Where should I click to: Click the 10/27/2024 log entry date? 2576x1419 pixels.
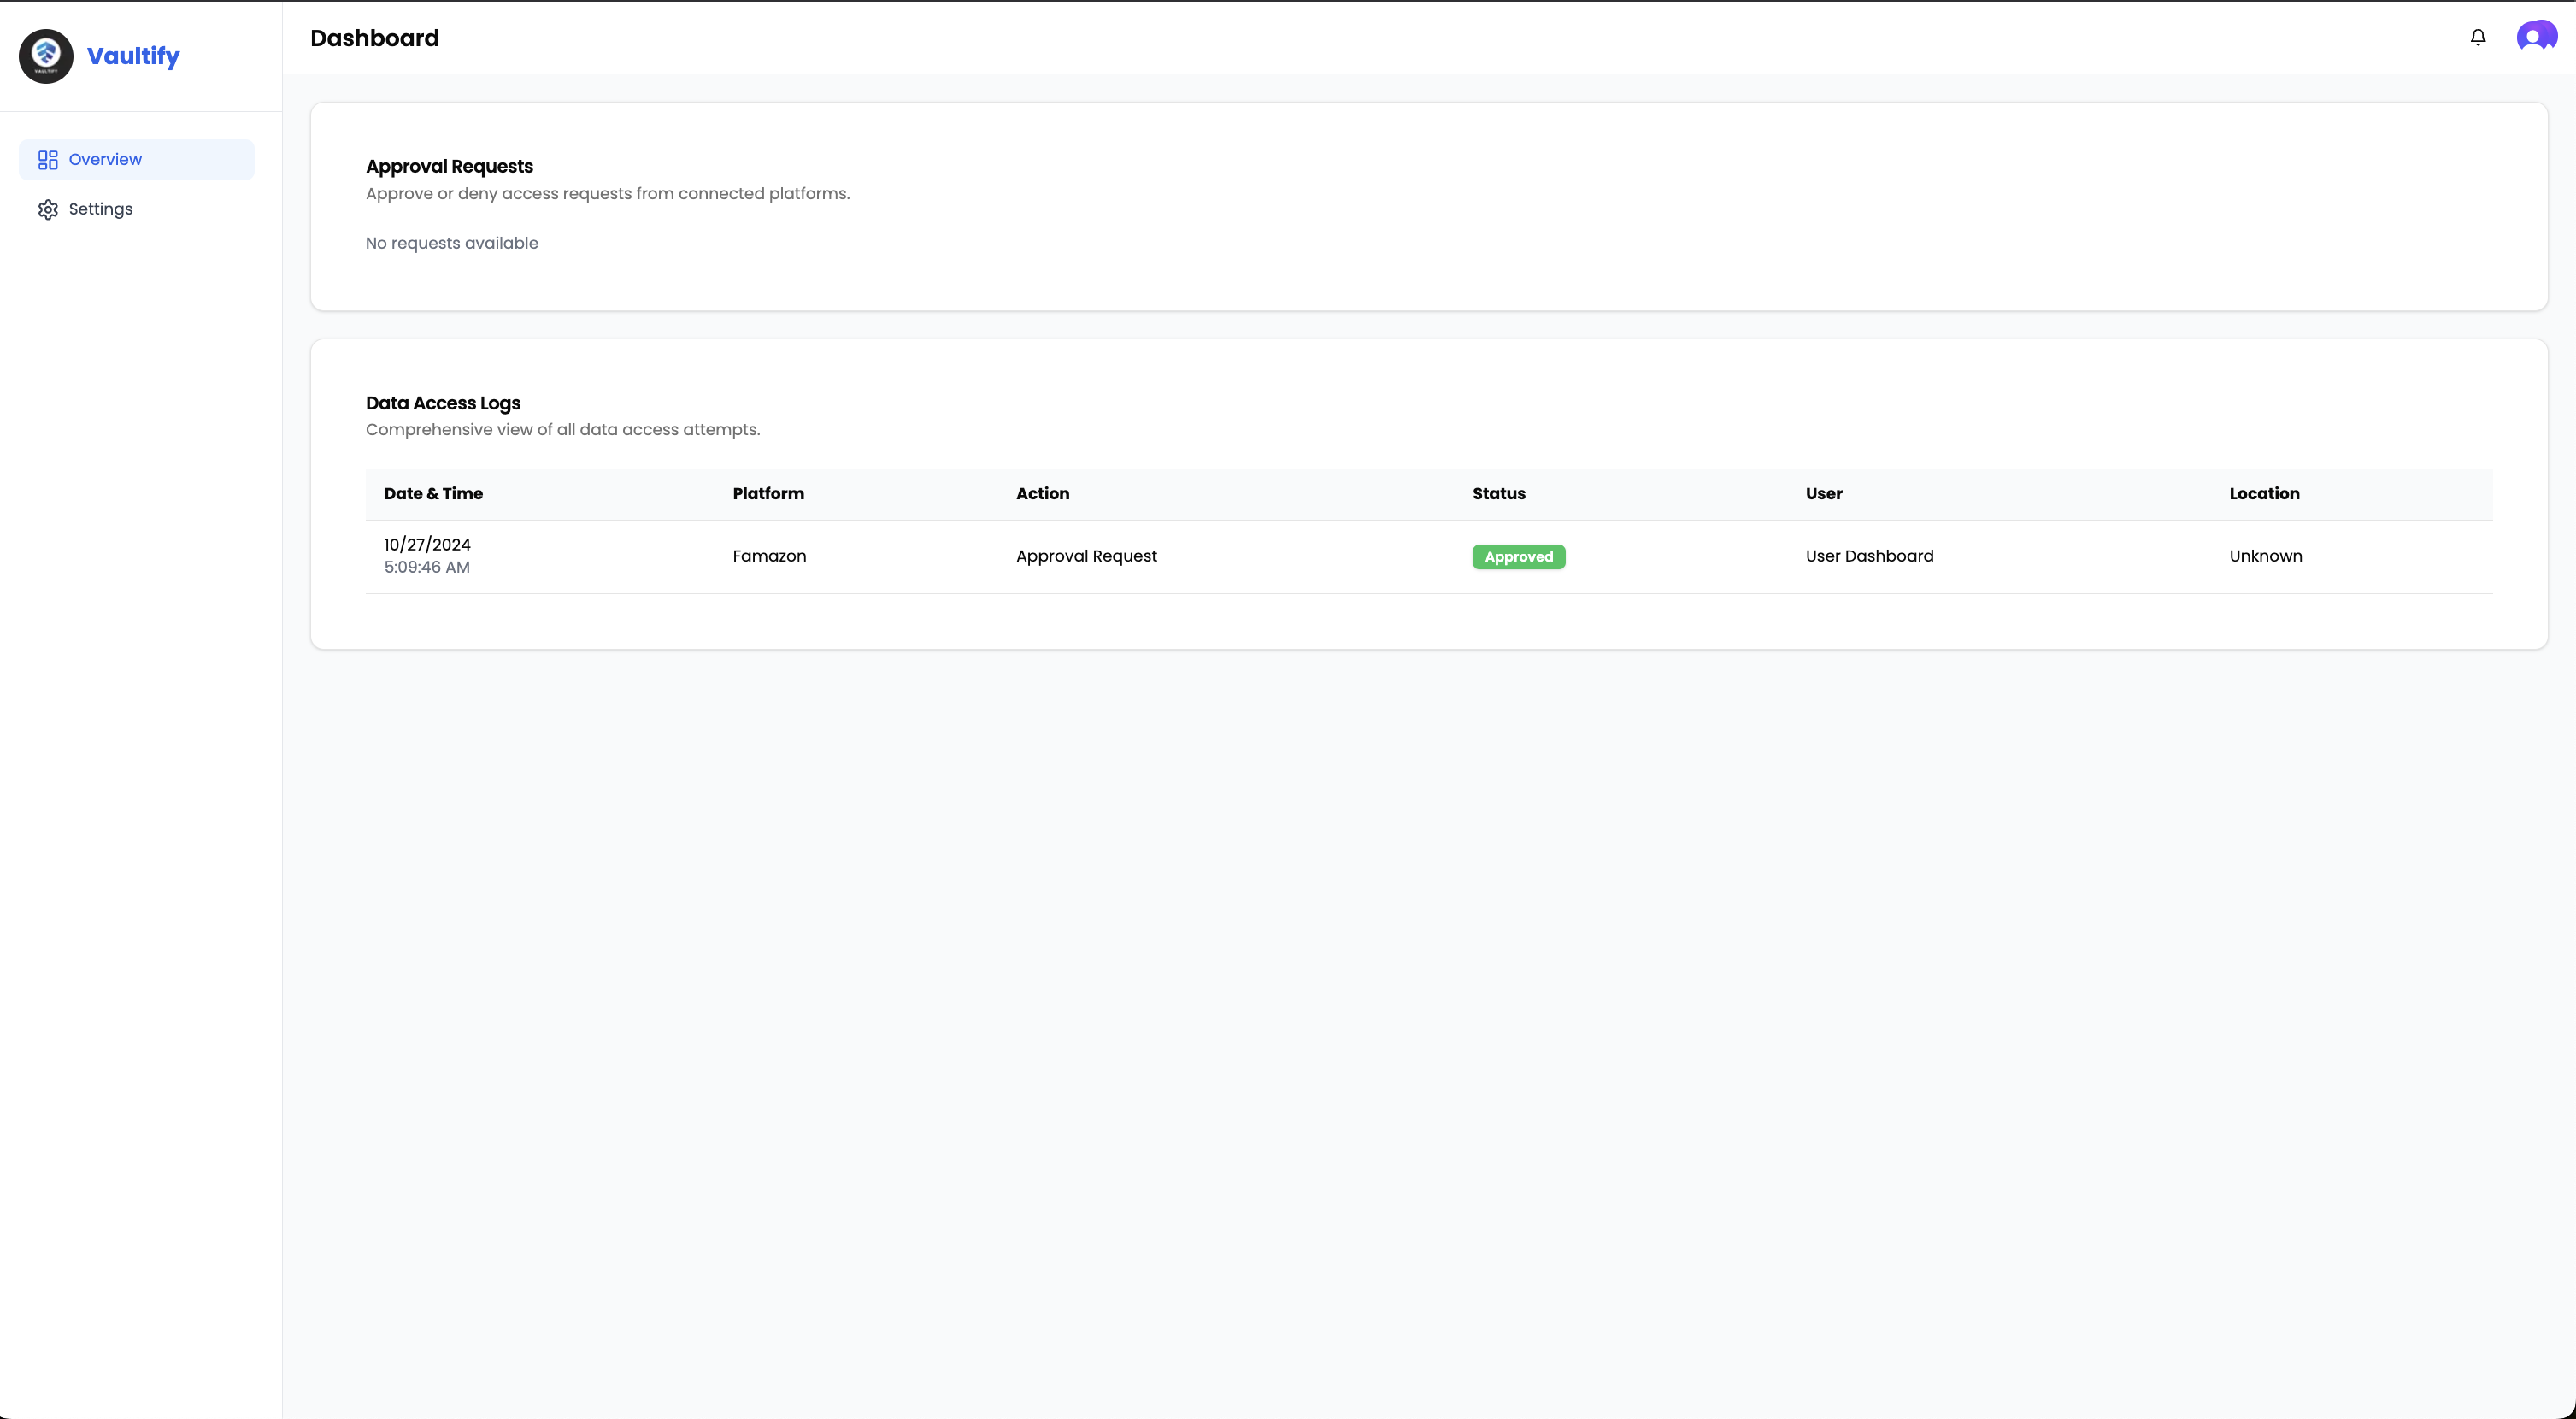point(427,545)
